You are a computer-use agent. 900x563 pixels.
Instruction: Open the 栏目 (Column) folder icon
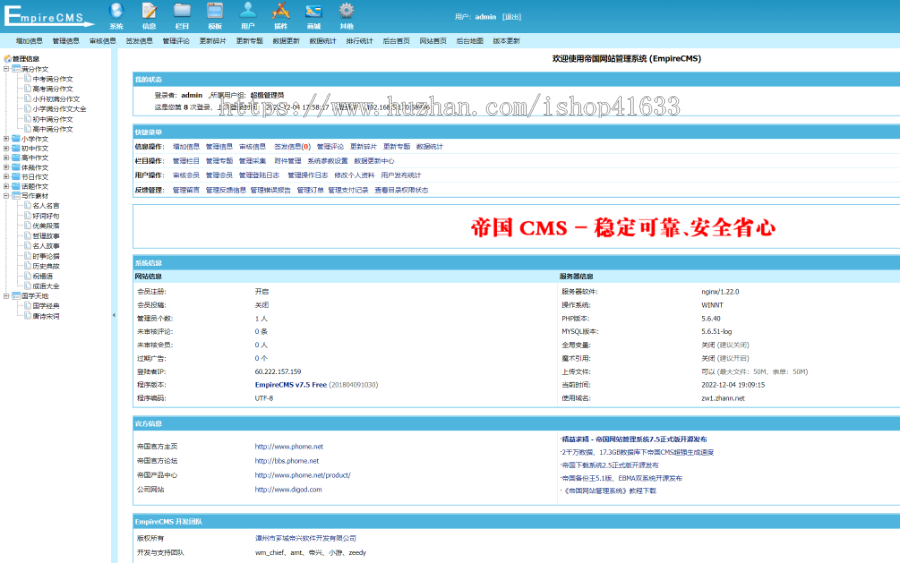(182, 15)
